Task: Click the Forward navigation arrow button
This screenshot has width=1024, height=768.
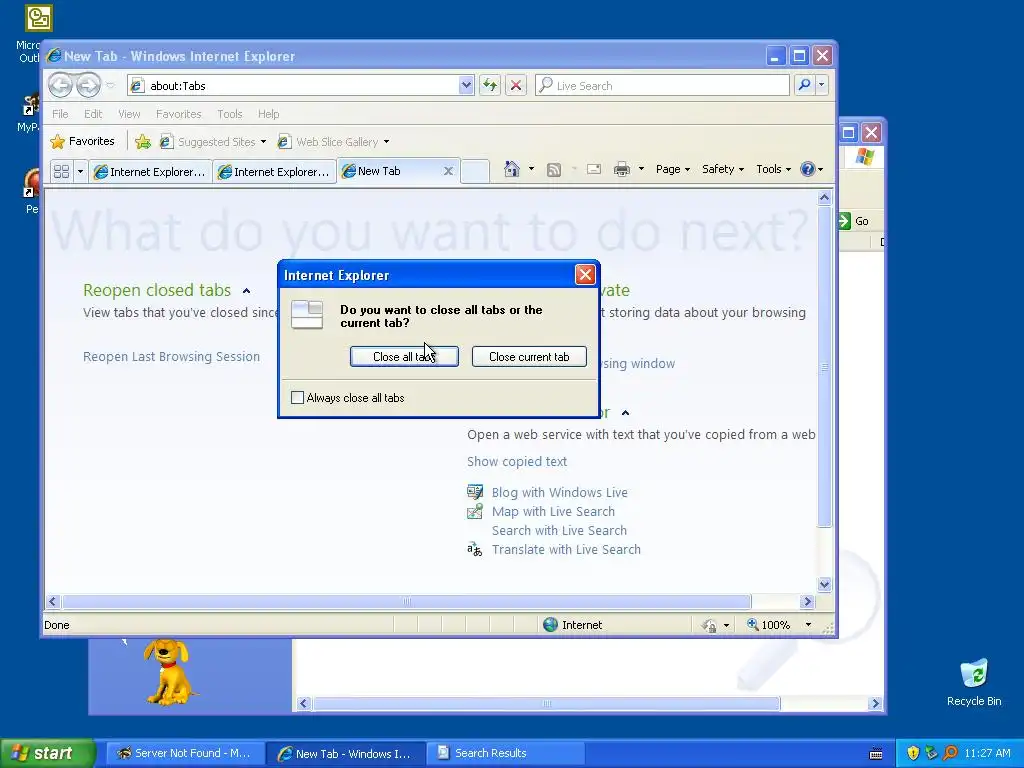Action: [x=88, y=85]
